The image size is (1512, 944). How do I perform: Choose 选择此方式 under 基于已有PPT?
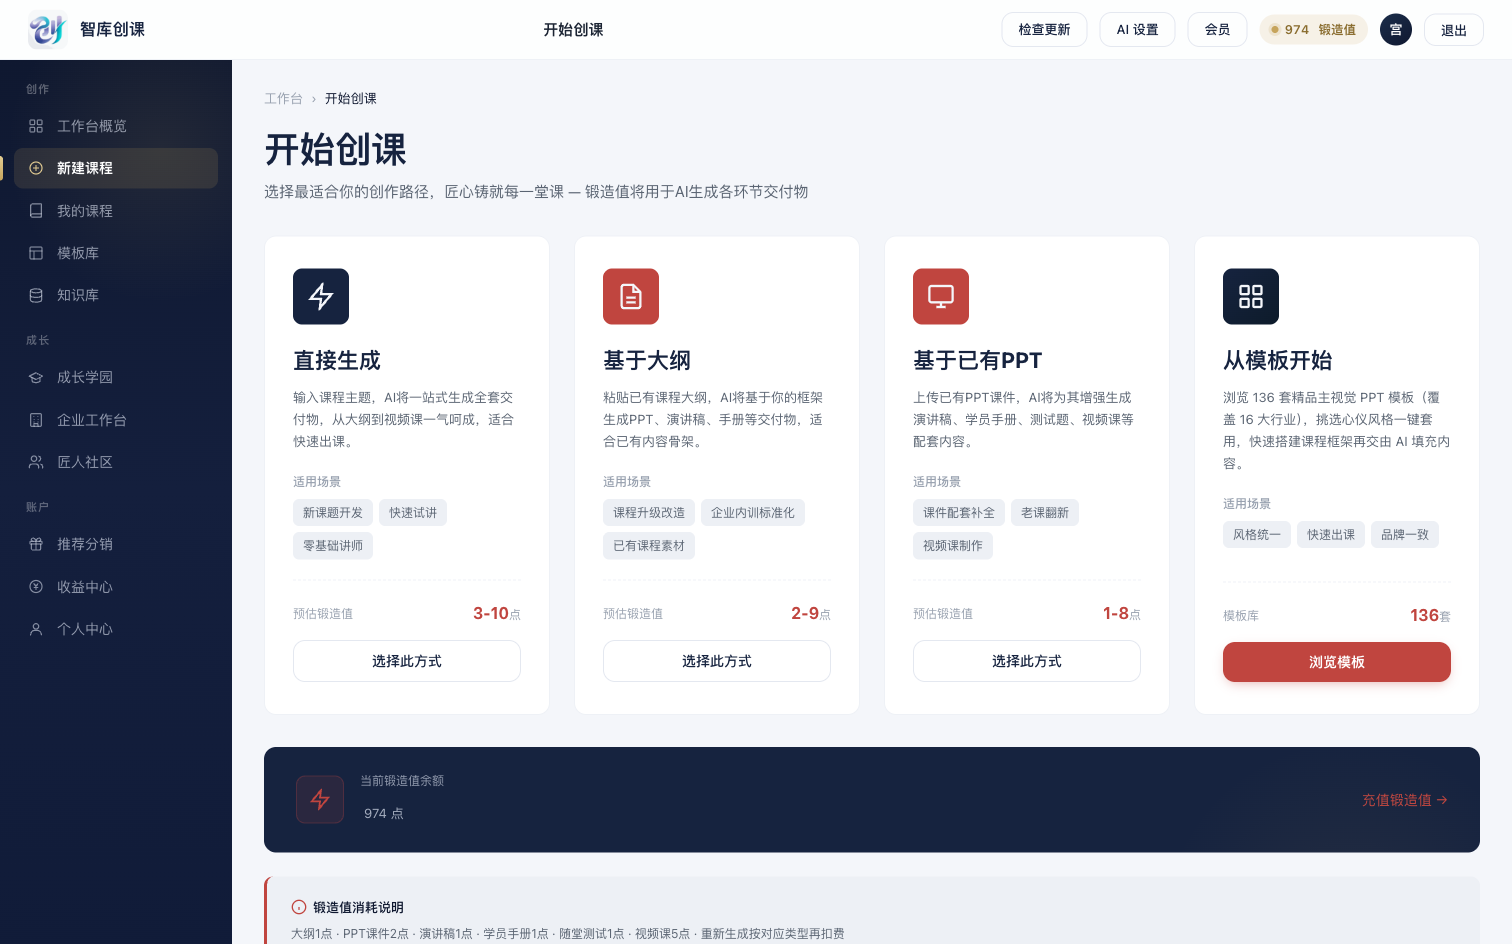(1027, 661)
